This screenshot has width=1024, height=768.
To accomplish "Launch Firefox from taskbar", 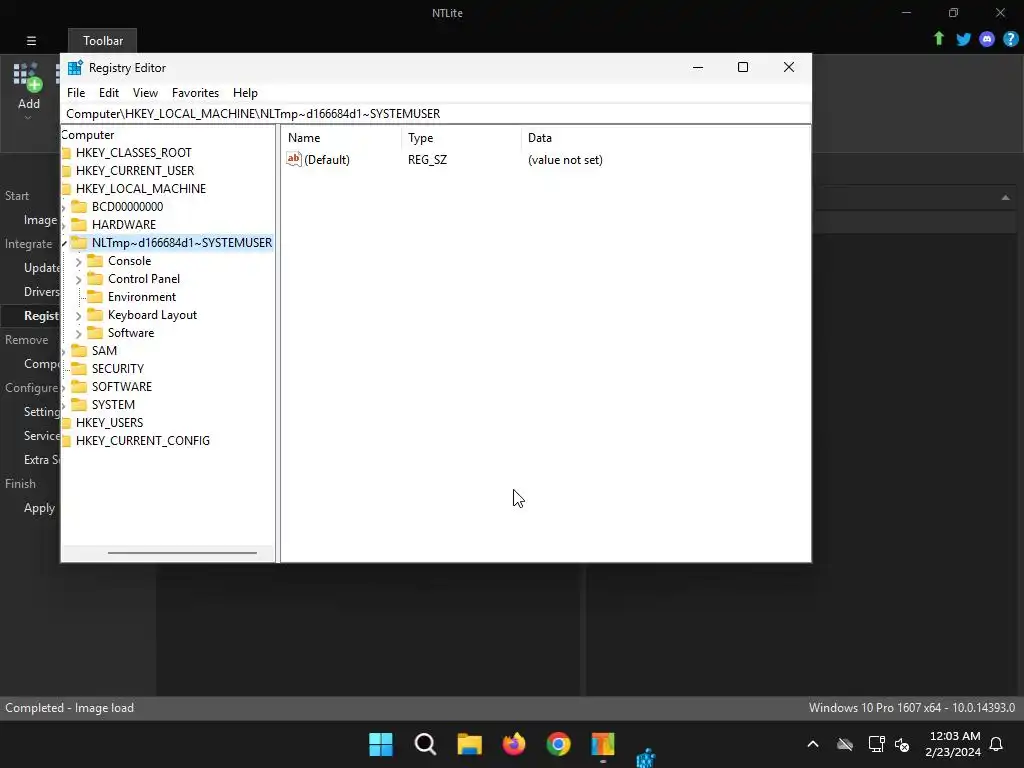I will (x=514, y=744).
